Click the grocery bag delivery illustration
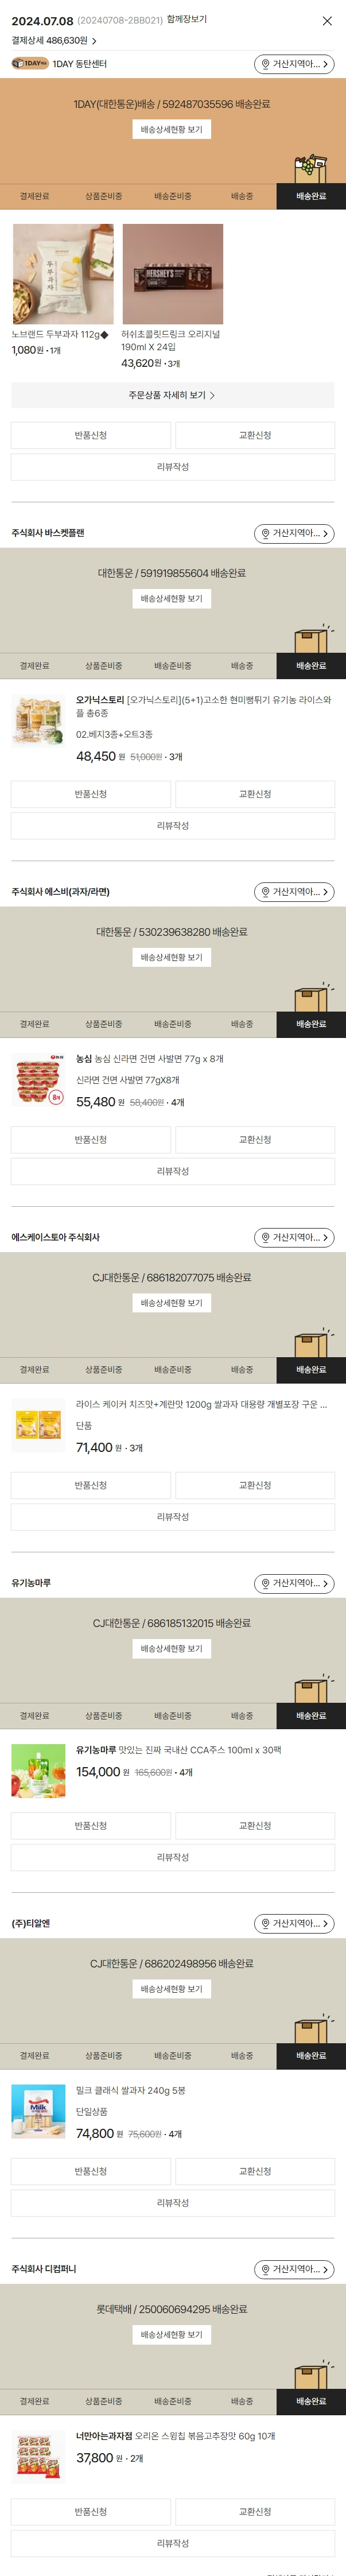Image resolution: width=346 pixels, height=2576 pixels. 311,169
